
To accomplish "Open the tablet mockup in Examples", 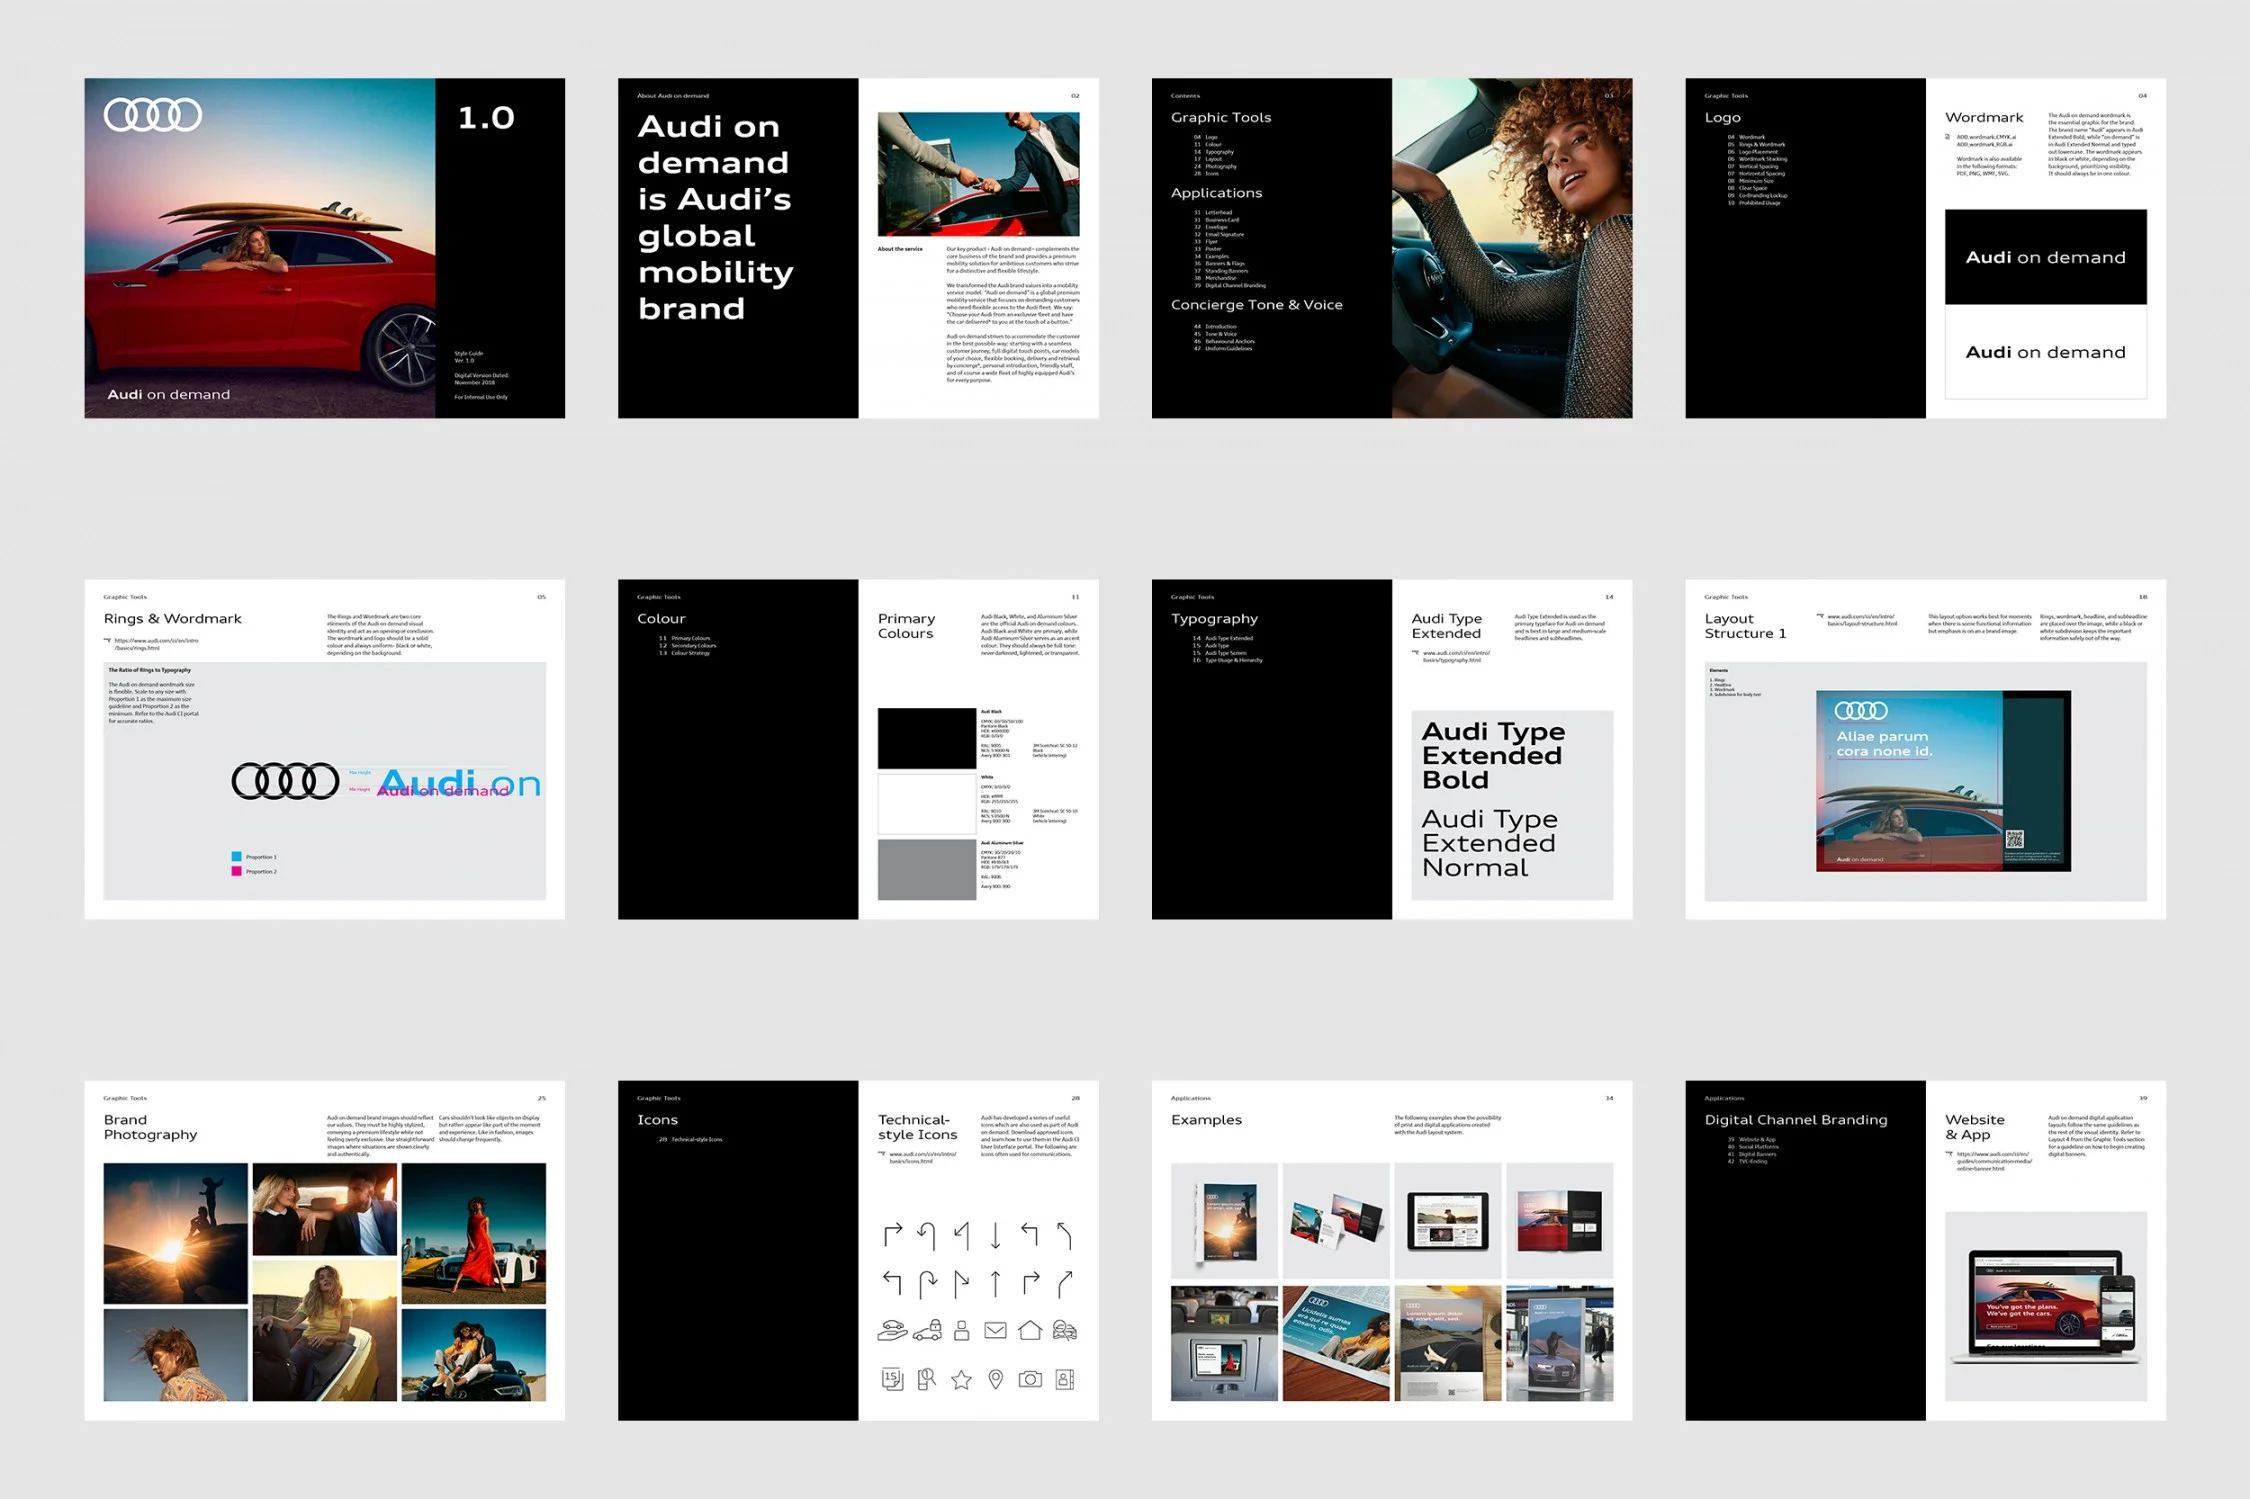I will (x=1447, y=1221).
